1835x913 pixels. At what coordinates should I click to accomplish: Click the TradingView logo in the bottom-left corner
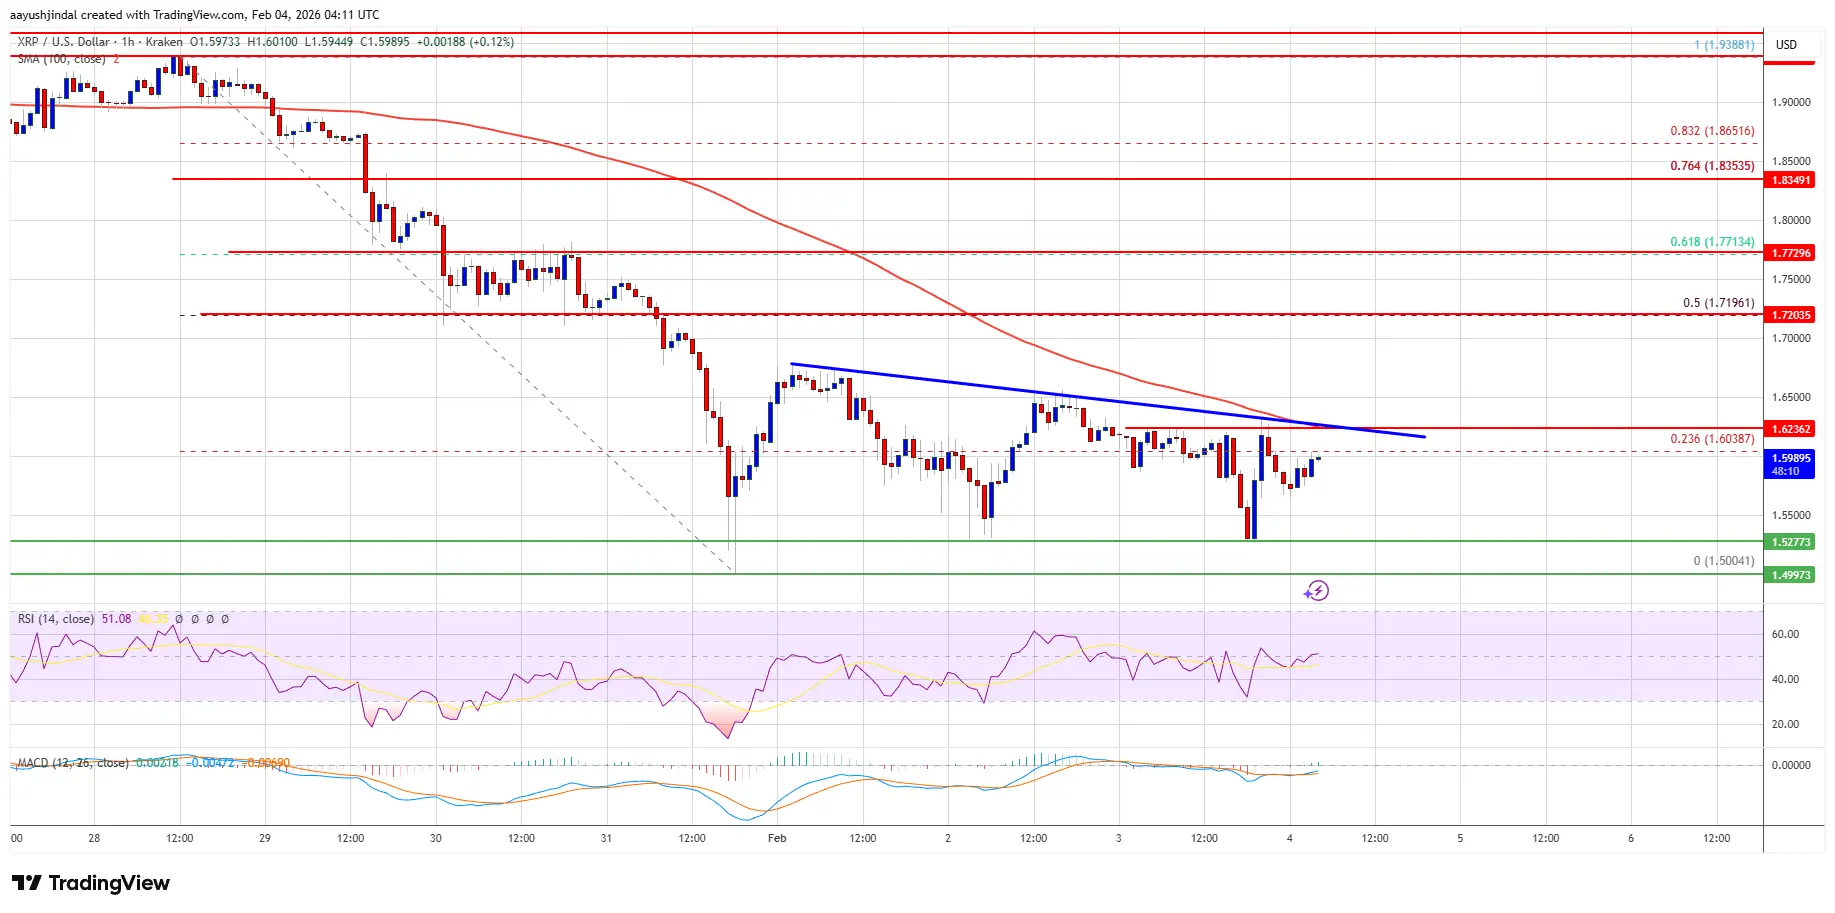pos(90,883)
